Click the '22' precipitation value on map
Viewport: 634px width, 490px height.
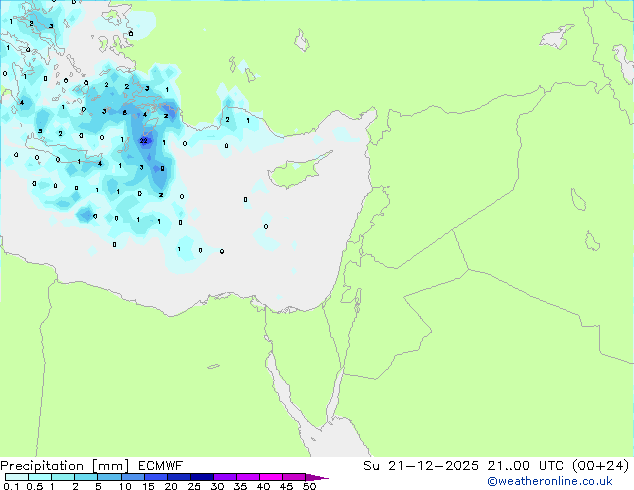tap(144, 141)
